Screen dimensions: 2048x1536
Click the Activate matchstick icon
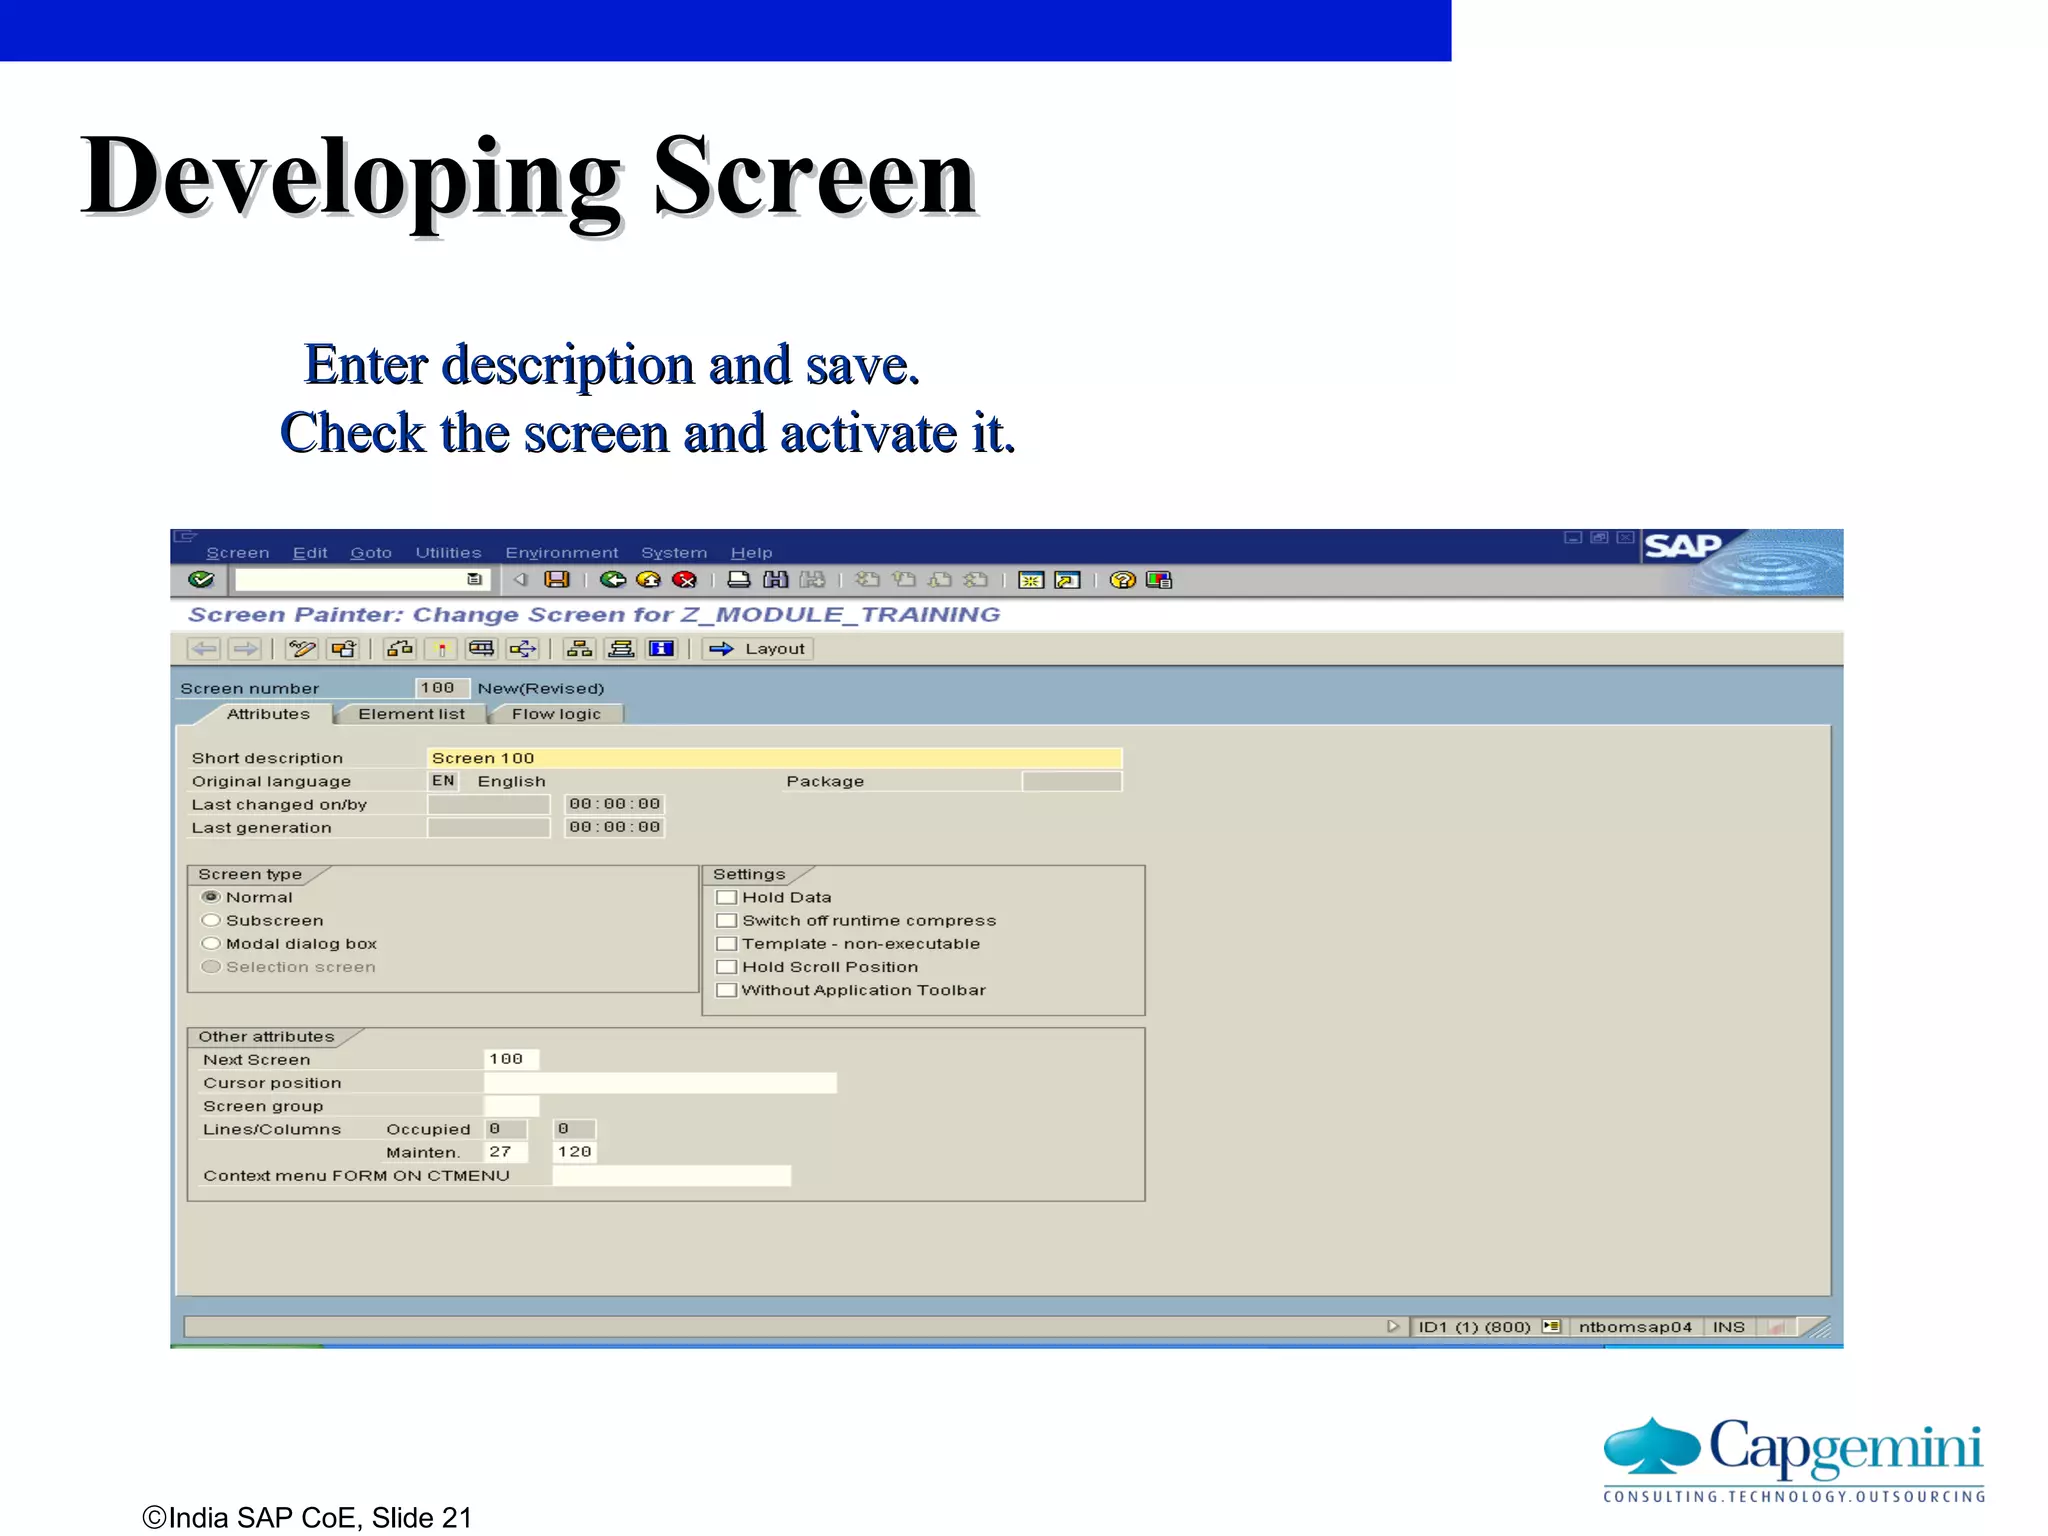(x=441, y=649)
